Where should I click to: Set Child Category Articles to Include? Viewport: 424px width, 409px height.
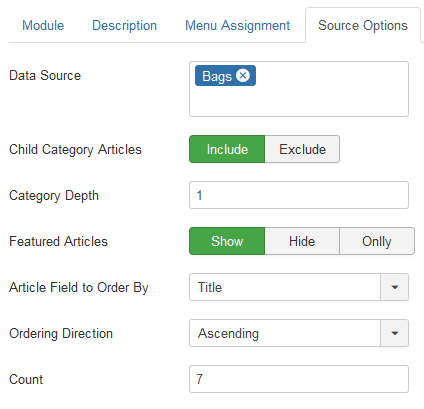[x=227, y=149]
